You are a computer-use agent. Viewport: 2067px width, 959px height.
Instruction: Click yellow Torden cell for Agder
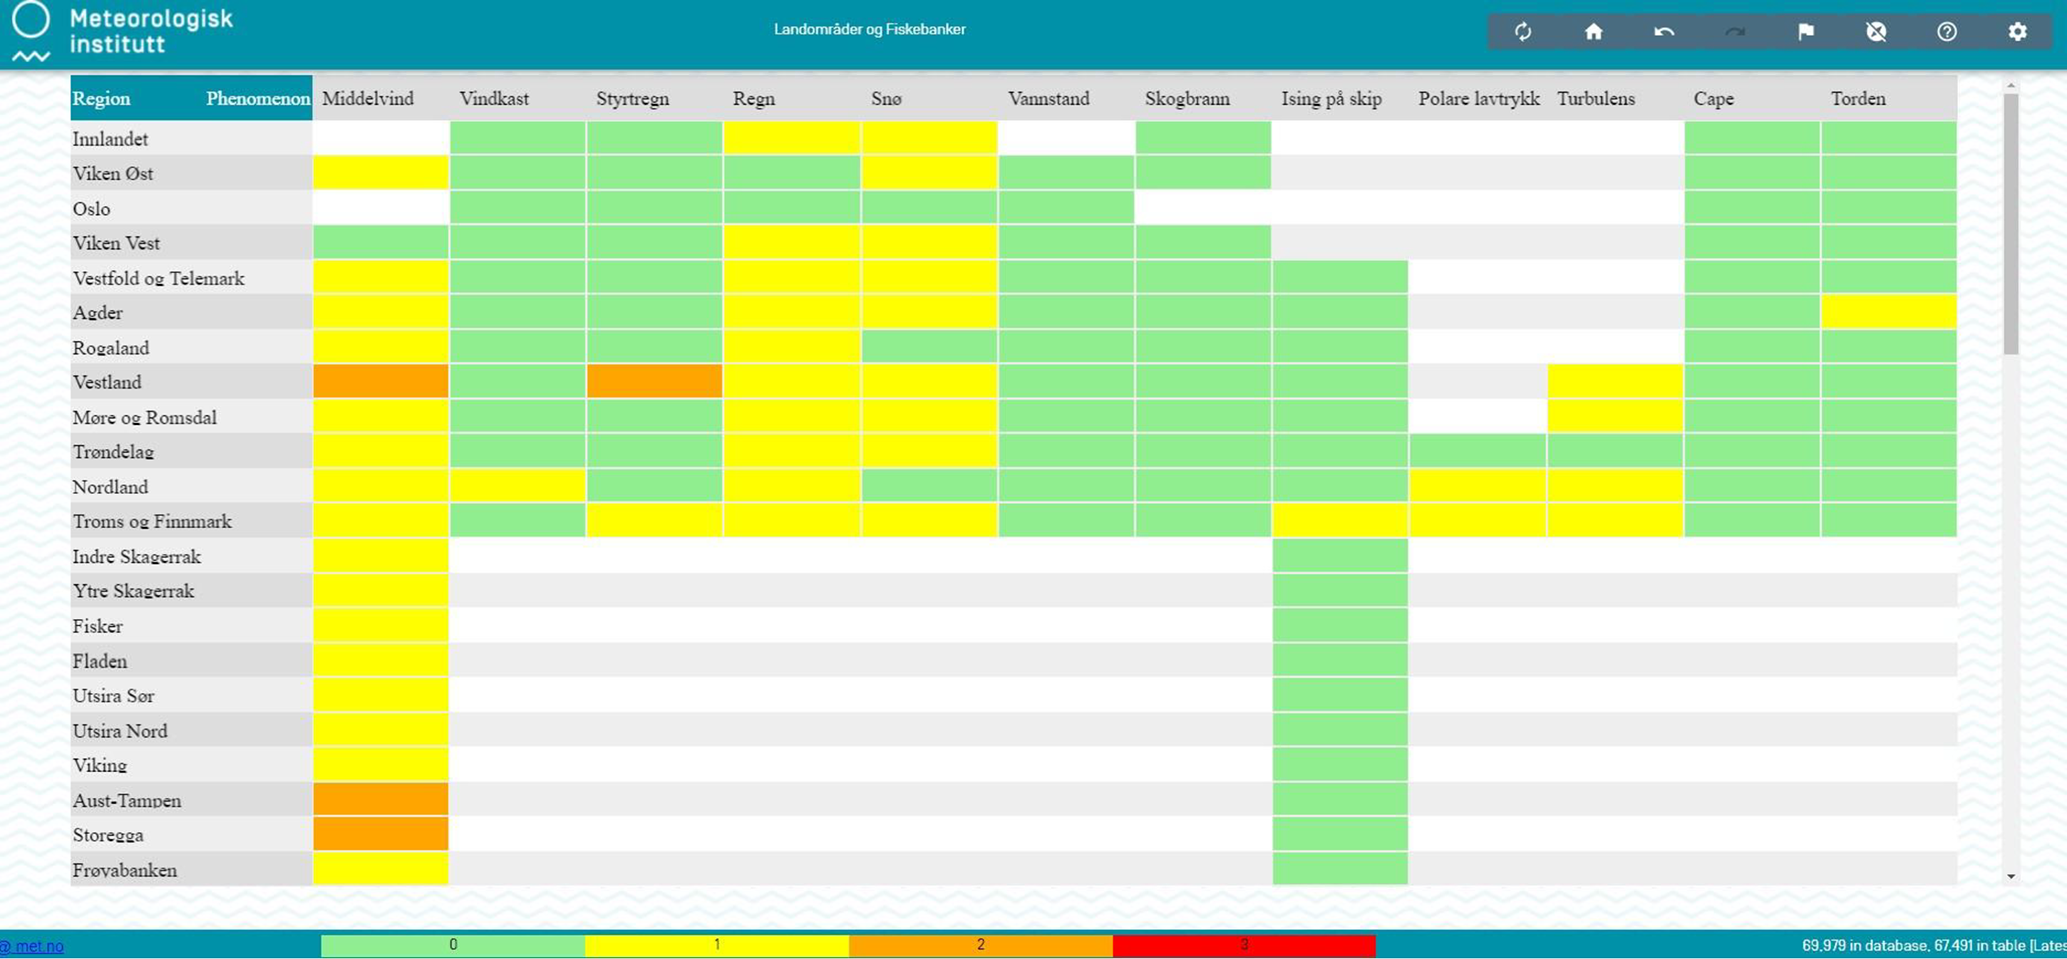click(1888, 312)
